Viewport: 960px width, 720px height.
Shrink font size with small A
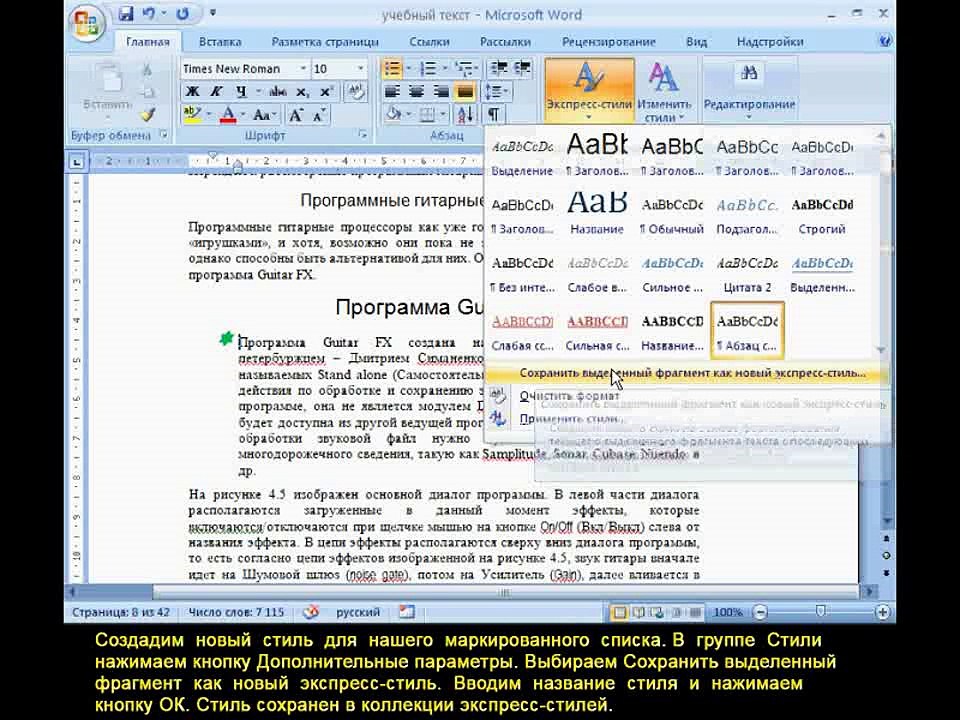tap(318, 114)
